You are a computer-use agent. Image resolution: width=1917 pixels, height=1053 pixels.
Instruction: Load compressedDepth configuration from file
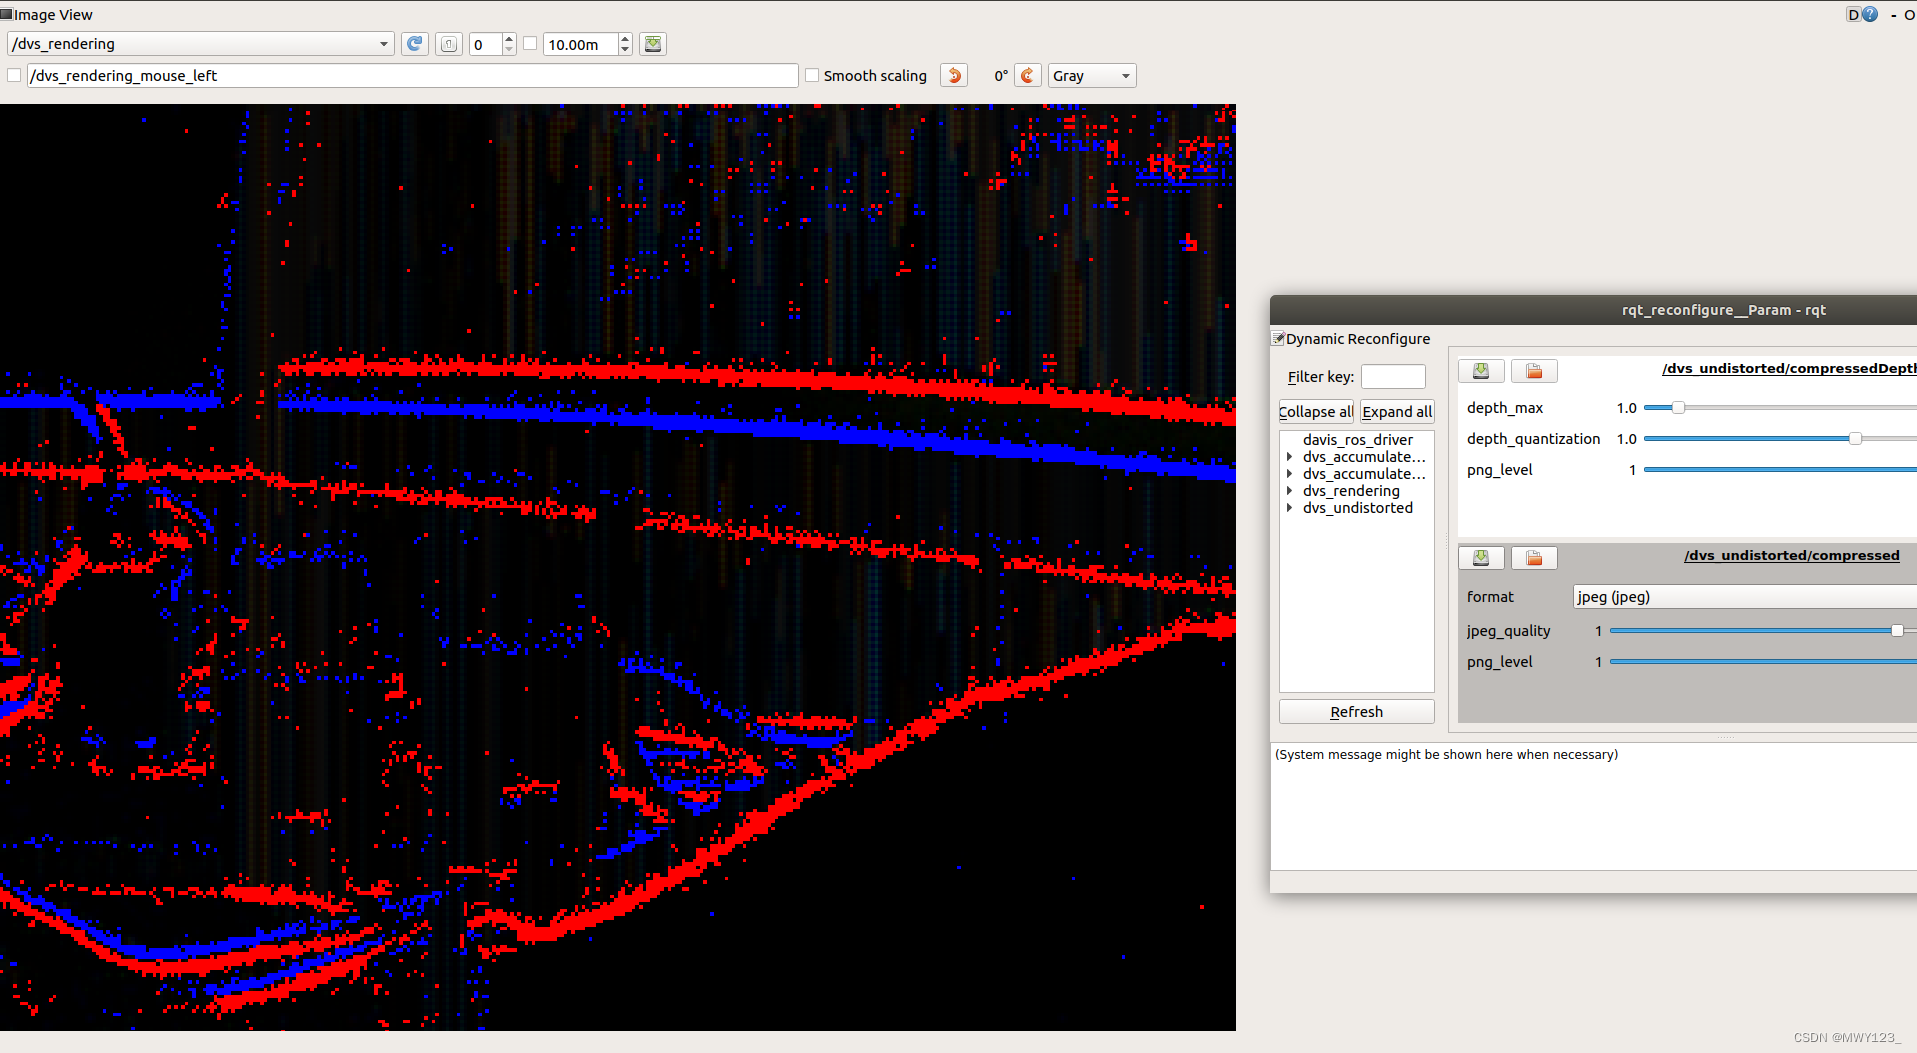tap(1533, 371)
